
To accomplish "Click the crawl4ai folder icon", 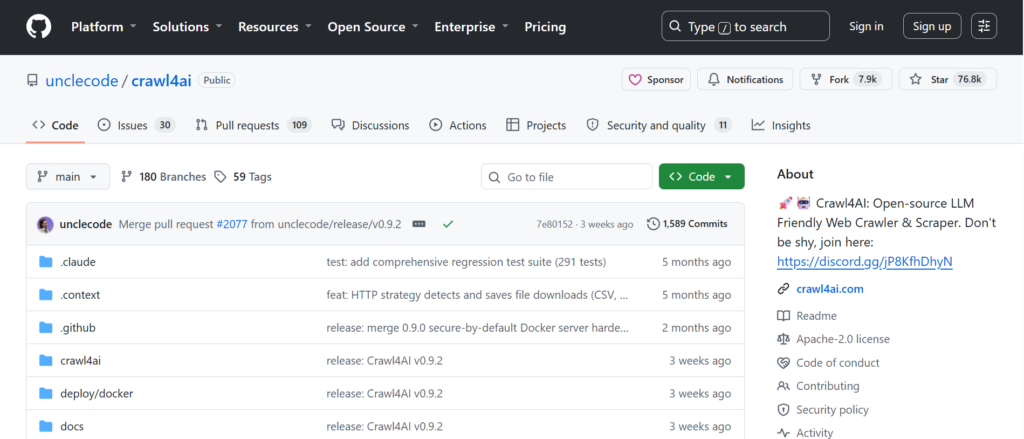I will (45, 361).
